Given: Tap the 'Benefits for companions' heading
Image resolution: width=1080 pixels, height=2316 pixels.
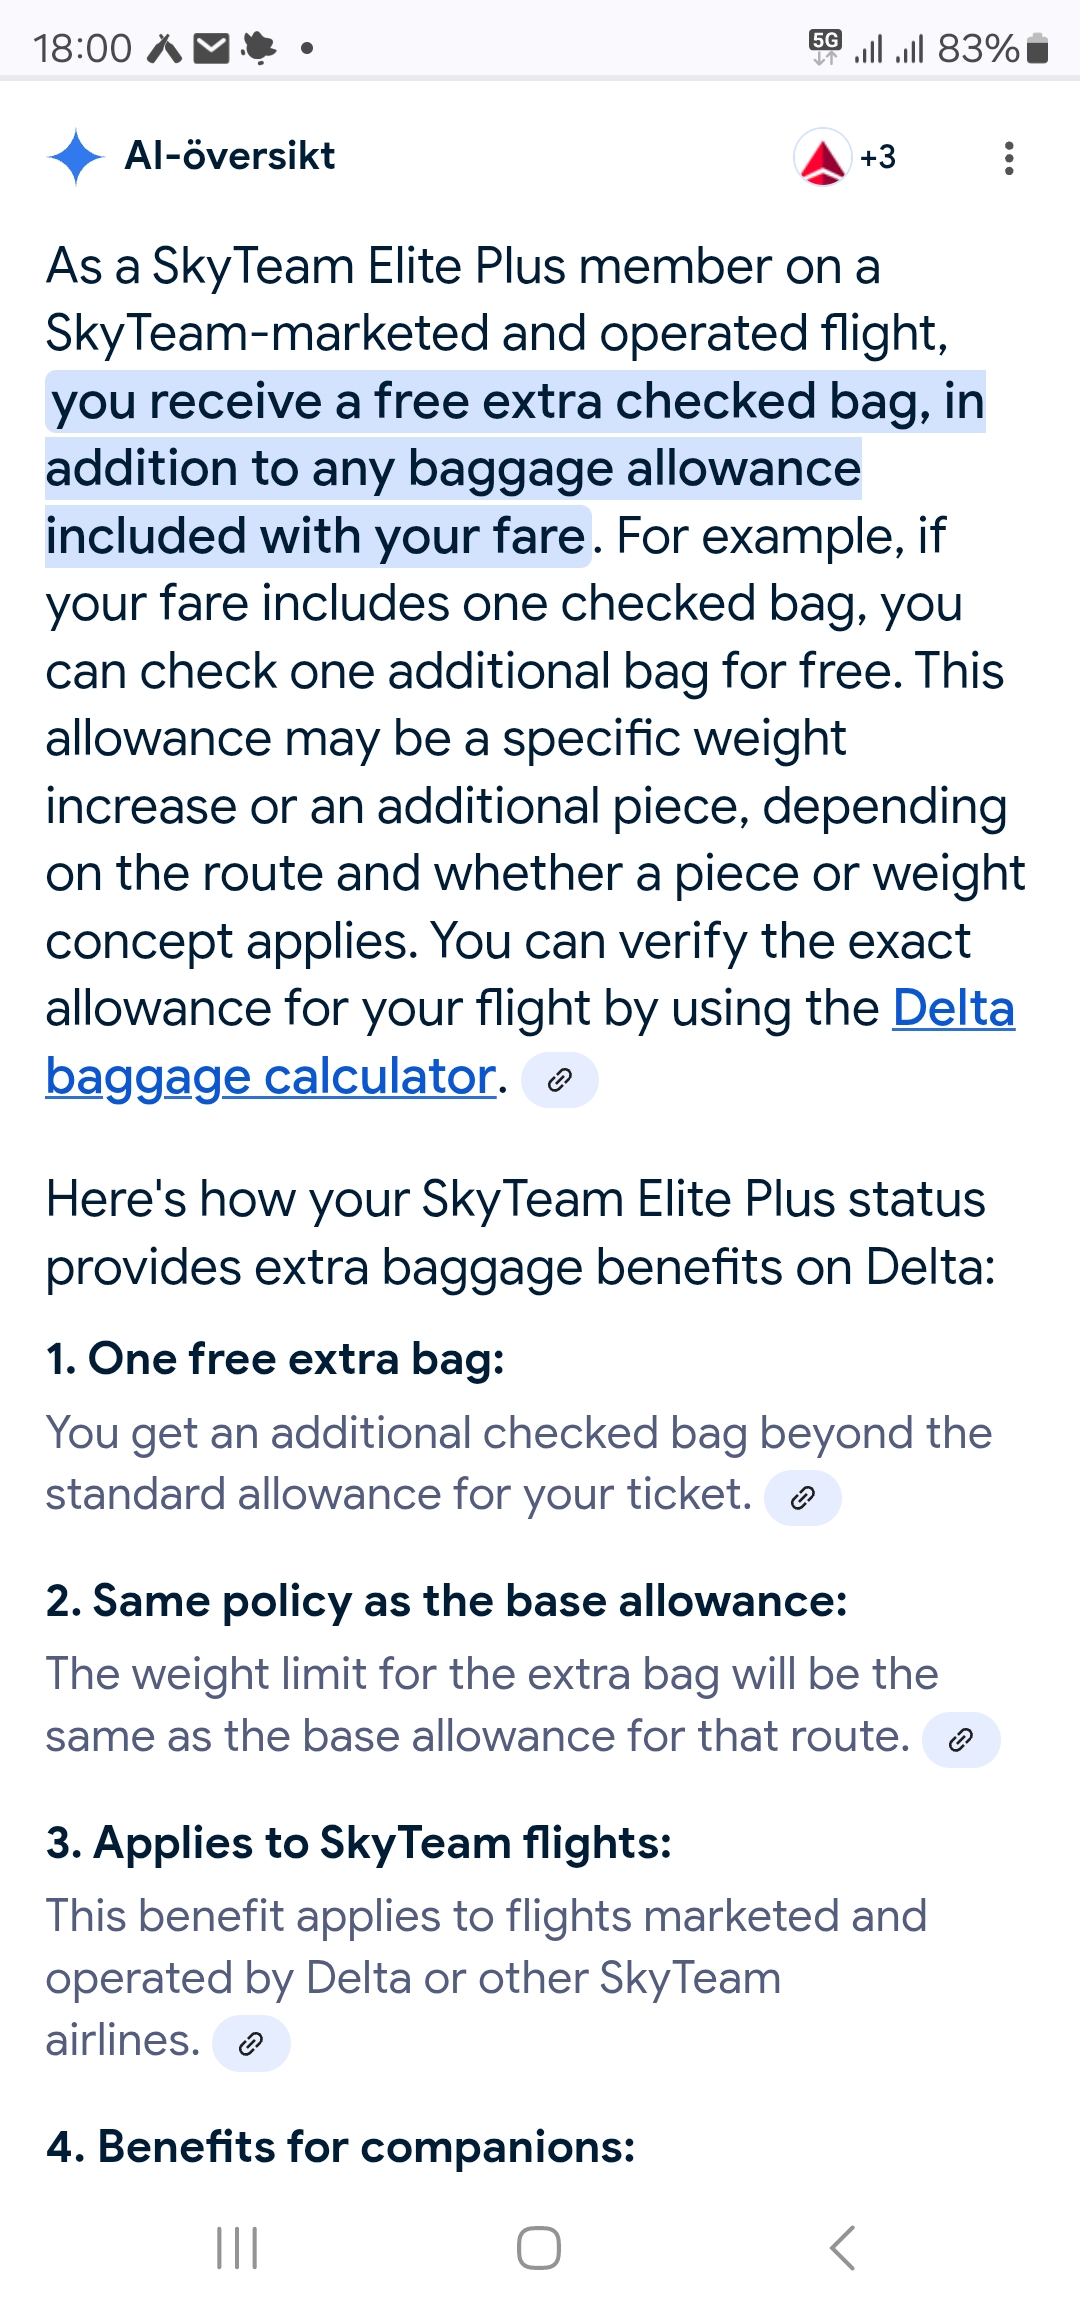Looking at the screenshot, I should pyautogui.click(x=340, y=2147).
